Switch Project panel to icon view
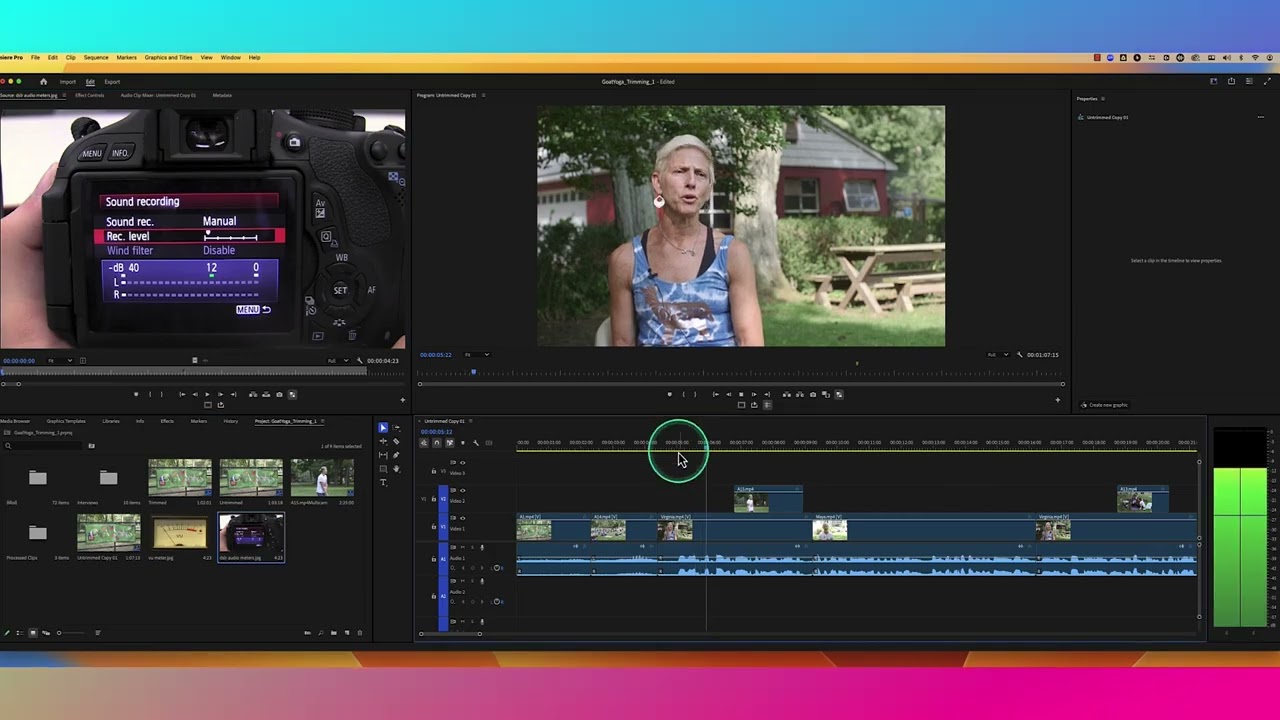The width and height of the screenshot is (1280, 720). coord(33,633)
